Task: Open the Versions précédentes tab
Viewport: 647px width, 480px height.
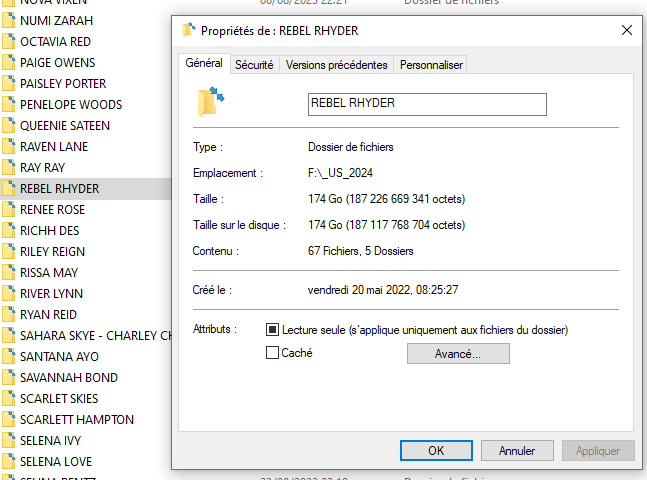Action: click(x=336, y=65)
